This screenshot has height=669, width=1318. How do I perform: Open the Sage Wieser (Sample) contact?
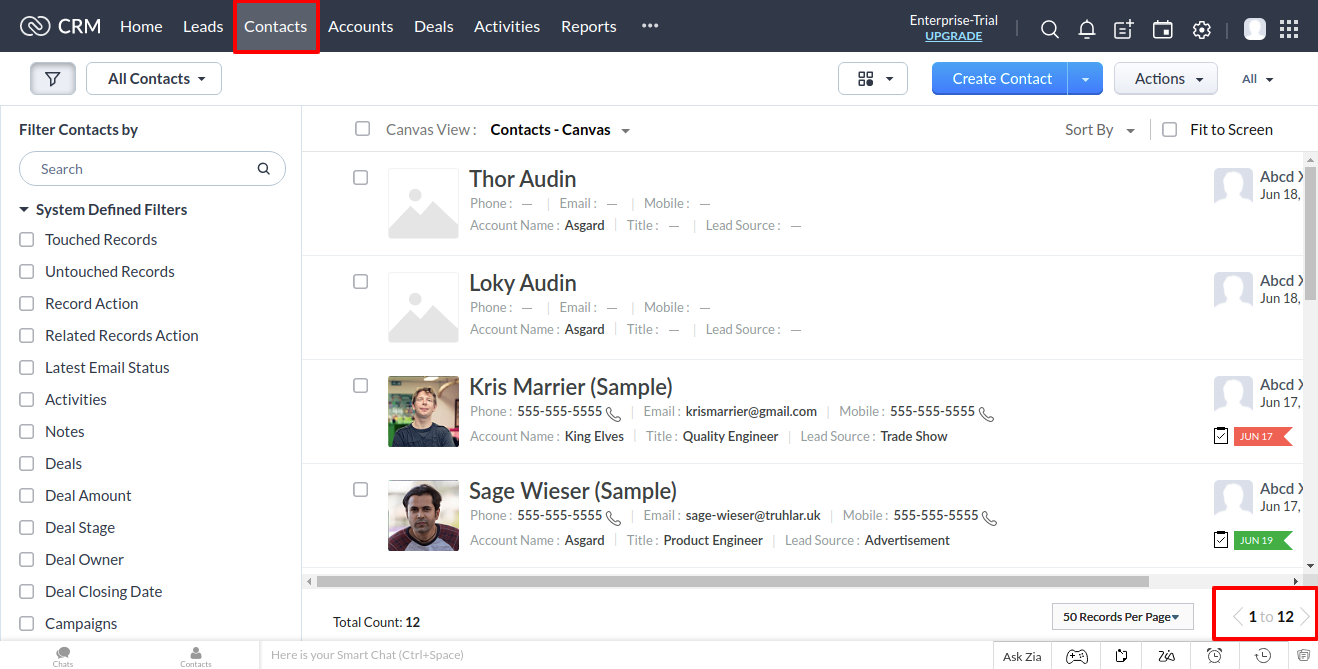coord(573,491)
